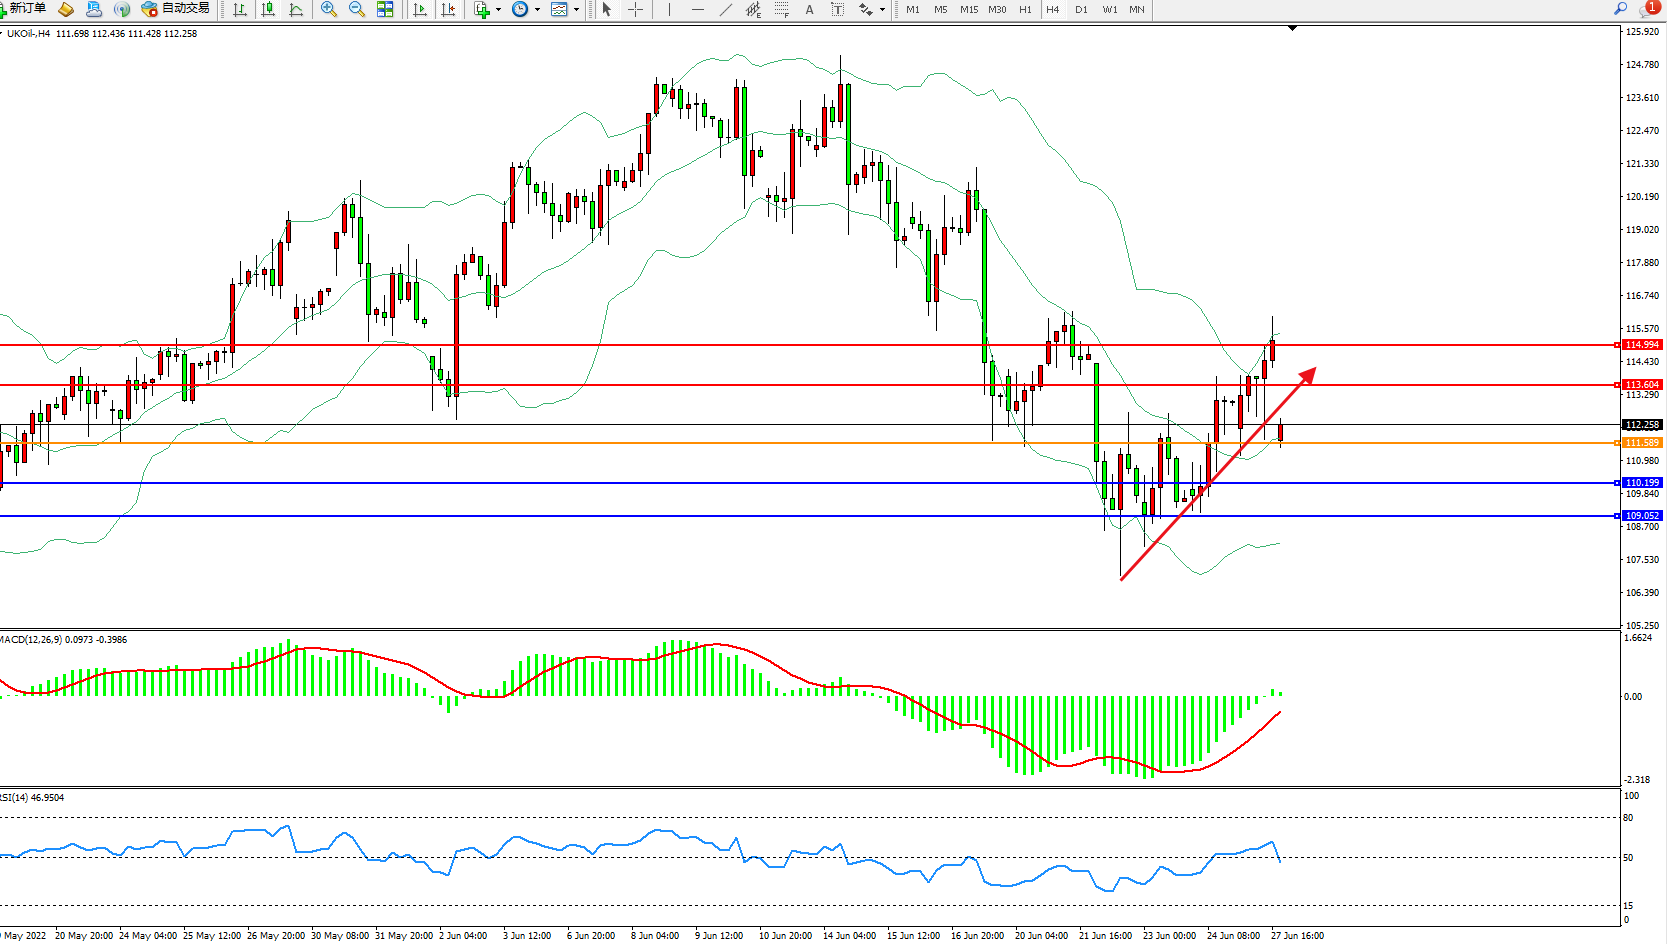The width and height of the screenshot is (1667, 944).
Task: Click the zoom out magnifier icon
Action: [357, 9]
